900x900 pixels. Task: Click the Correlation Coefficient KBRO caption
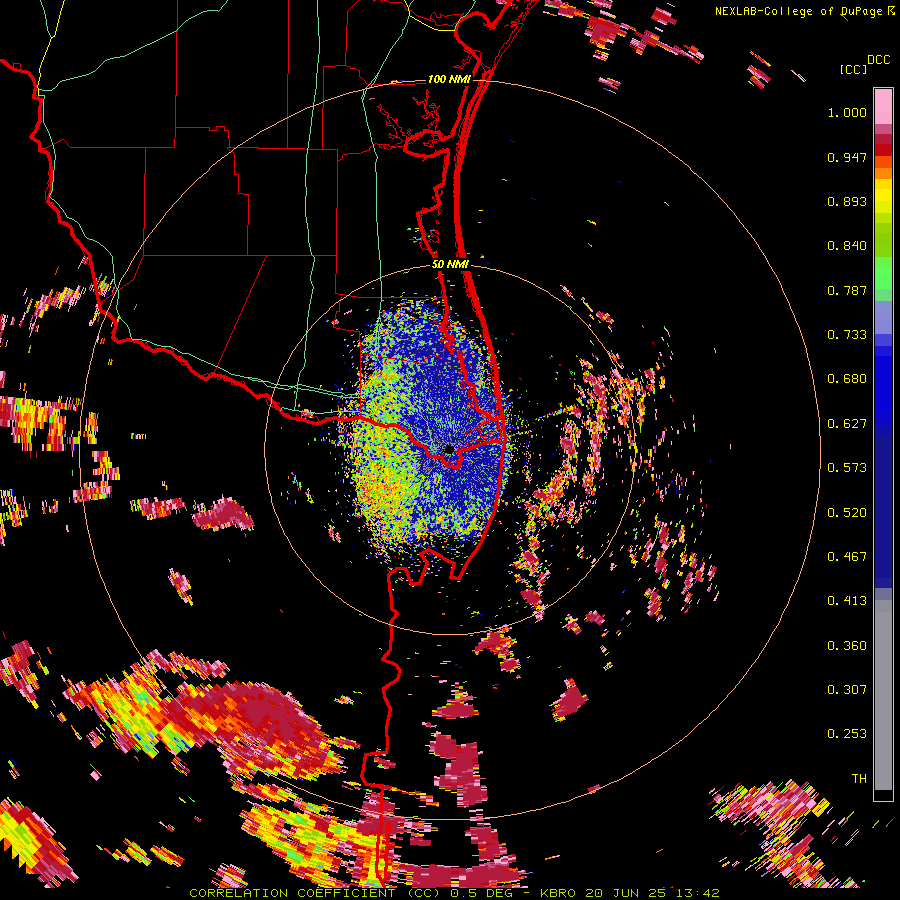coord(454,893)
